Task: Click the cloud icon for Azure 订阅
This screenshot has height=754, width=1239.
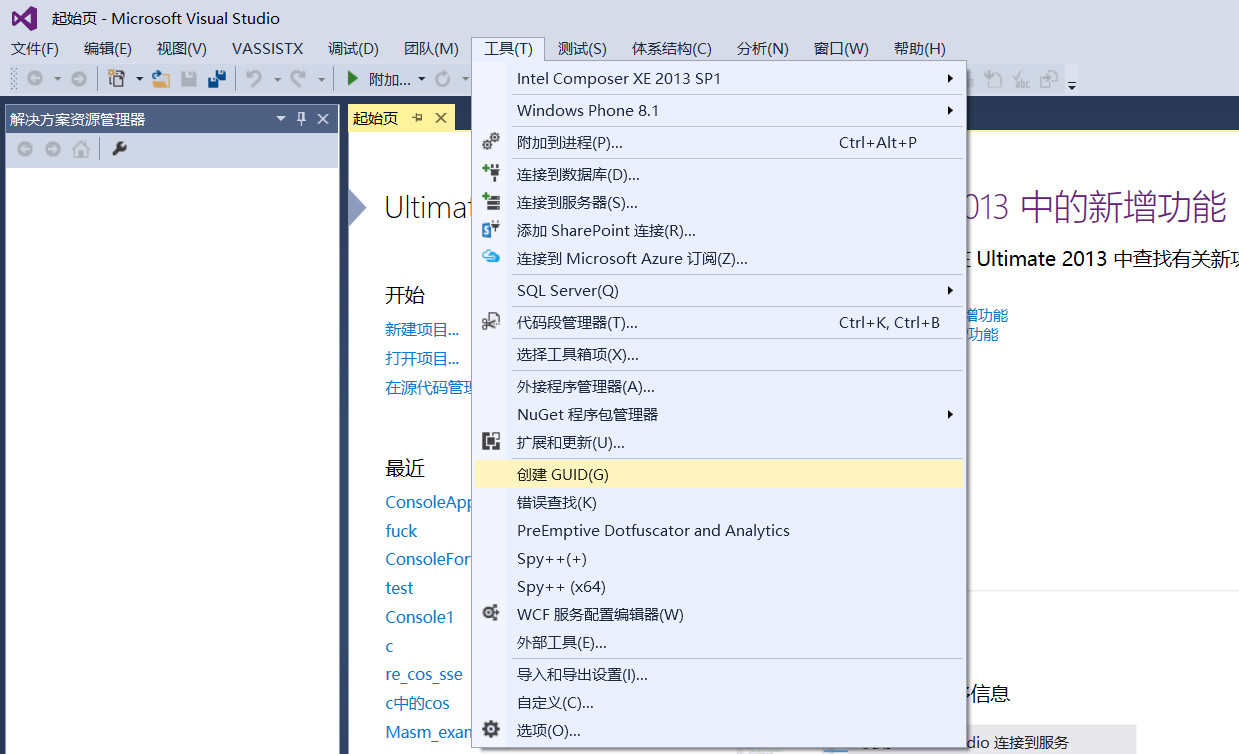Action: [x=491, y=257]
